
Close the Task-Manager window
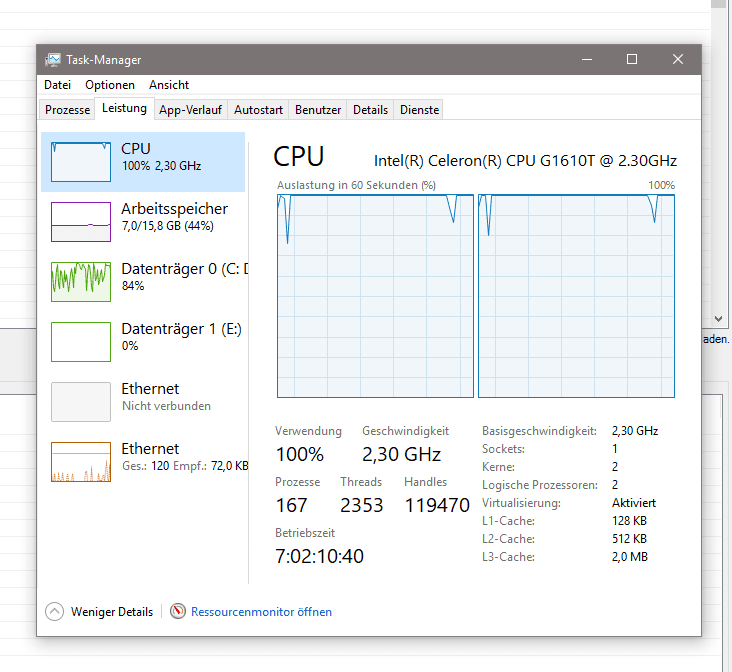pos(678,59)
